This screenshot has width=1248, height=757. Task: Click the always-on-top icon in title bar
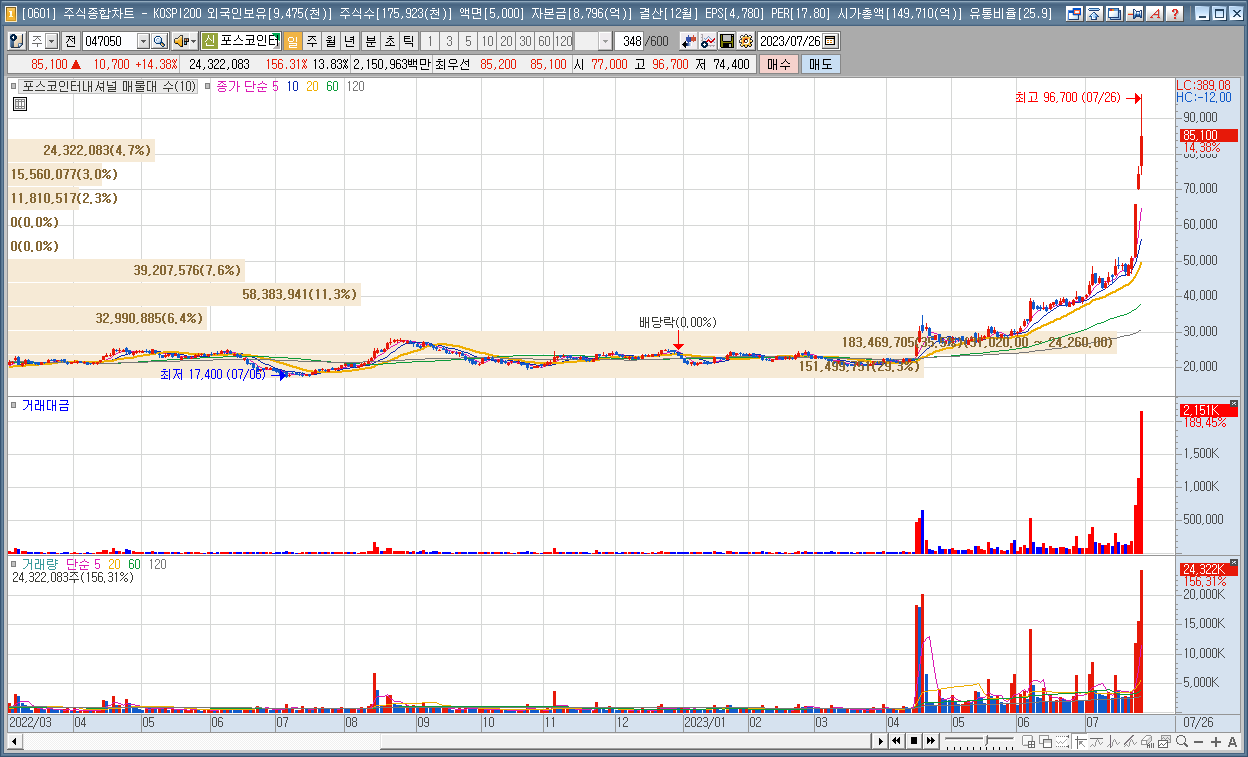pos(1094,14)
